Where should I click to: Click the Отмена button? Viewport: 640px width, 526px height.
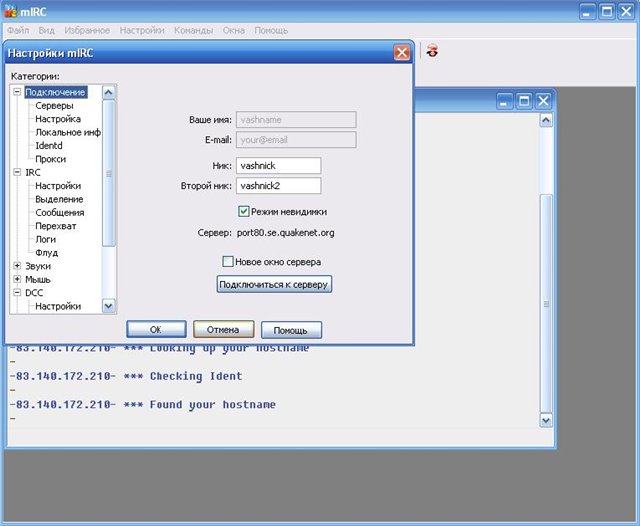[223, 329]
